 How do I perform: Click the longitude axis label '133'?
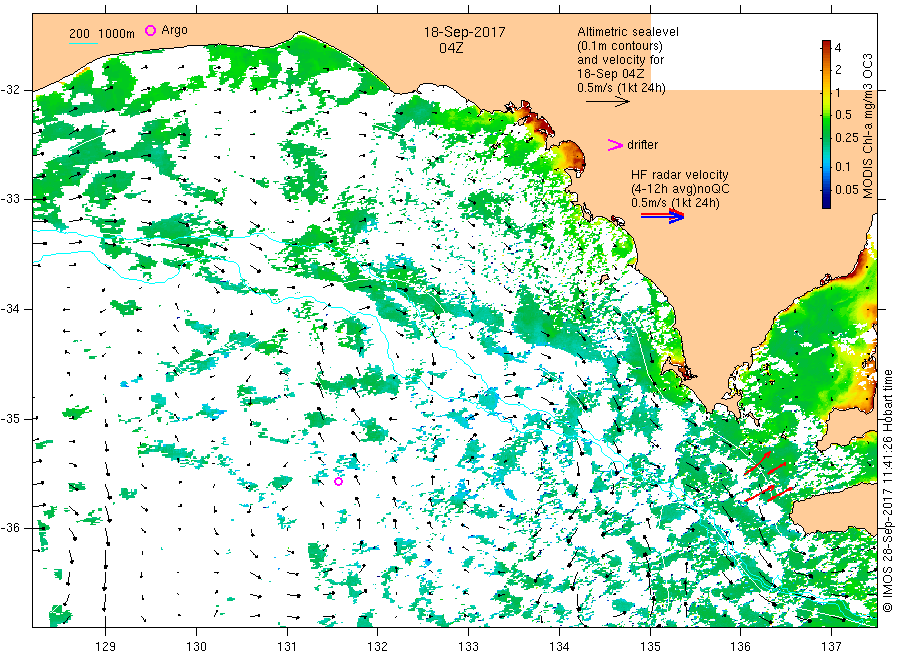point(468,647)
